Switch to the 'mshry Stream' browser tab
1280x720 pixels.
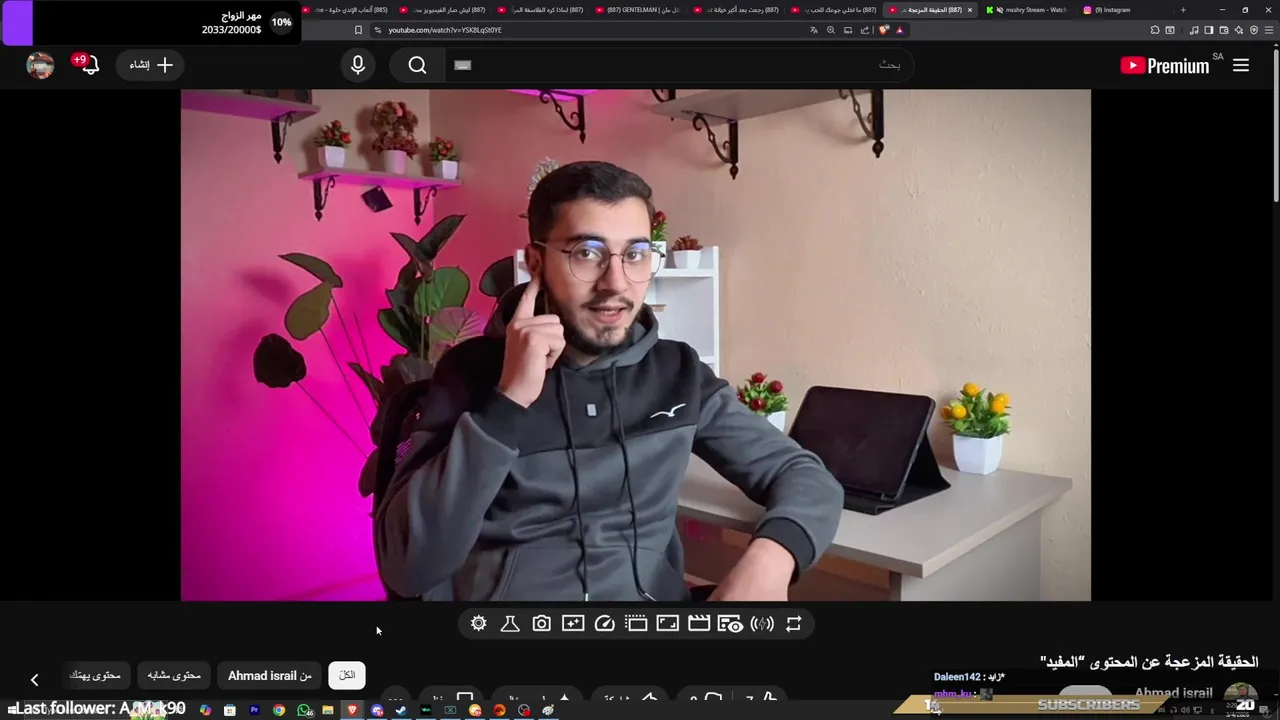pos(1027,10)
